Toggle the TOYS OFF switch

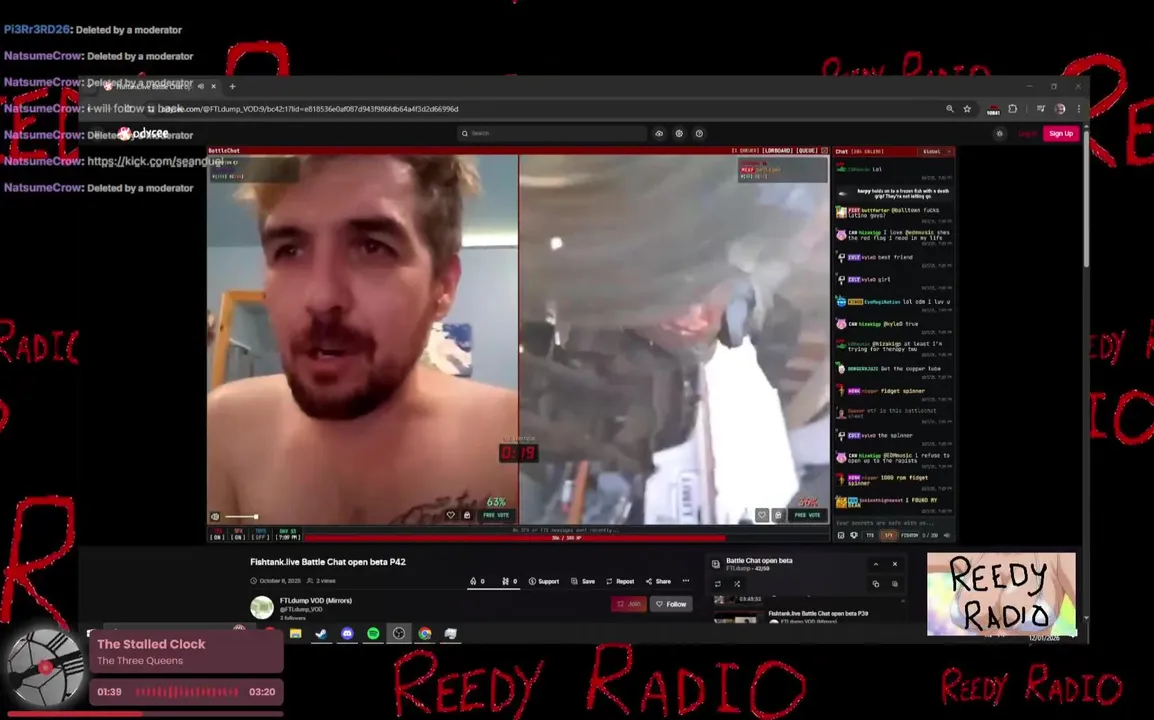(x=261, y=534)
